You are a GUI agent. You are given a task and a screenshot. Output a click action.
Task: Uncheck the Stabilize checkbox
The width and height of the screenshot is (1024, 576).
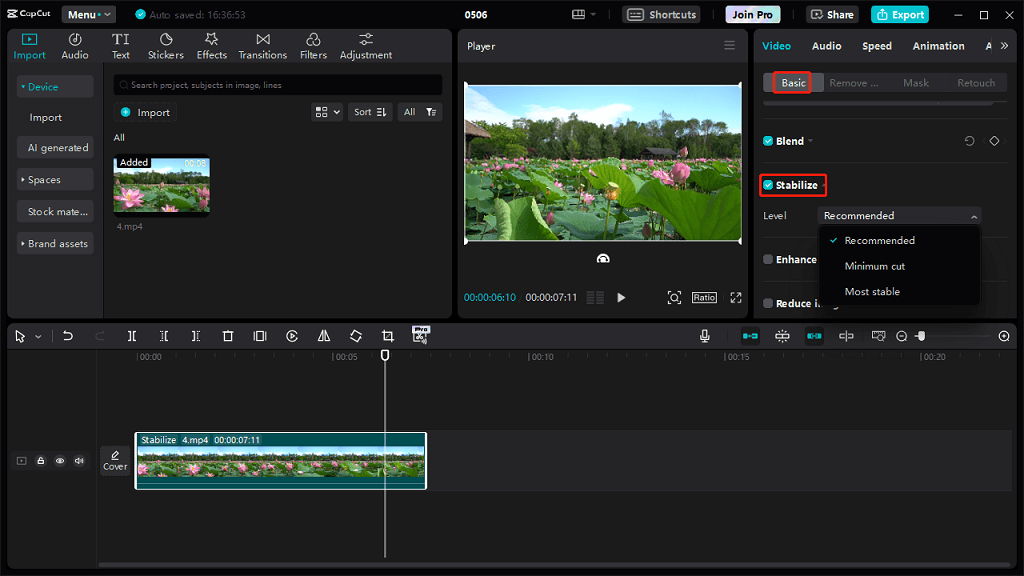768,185
